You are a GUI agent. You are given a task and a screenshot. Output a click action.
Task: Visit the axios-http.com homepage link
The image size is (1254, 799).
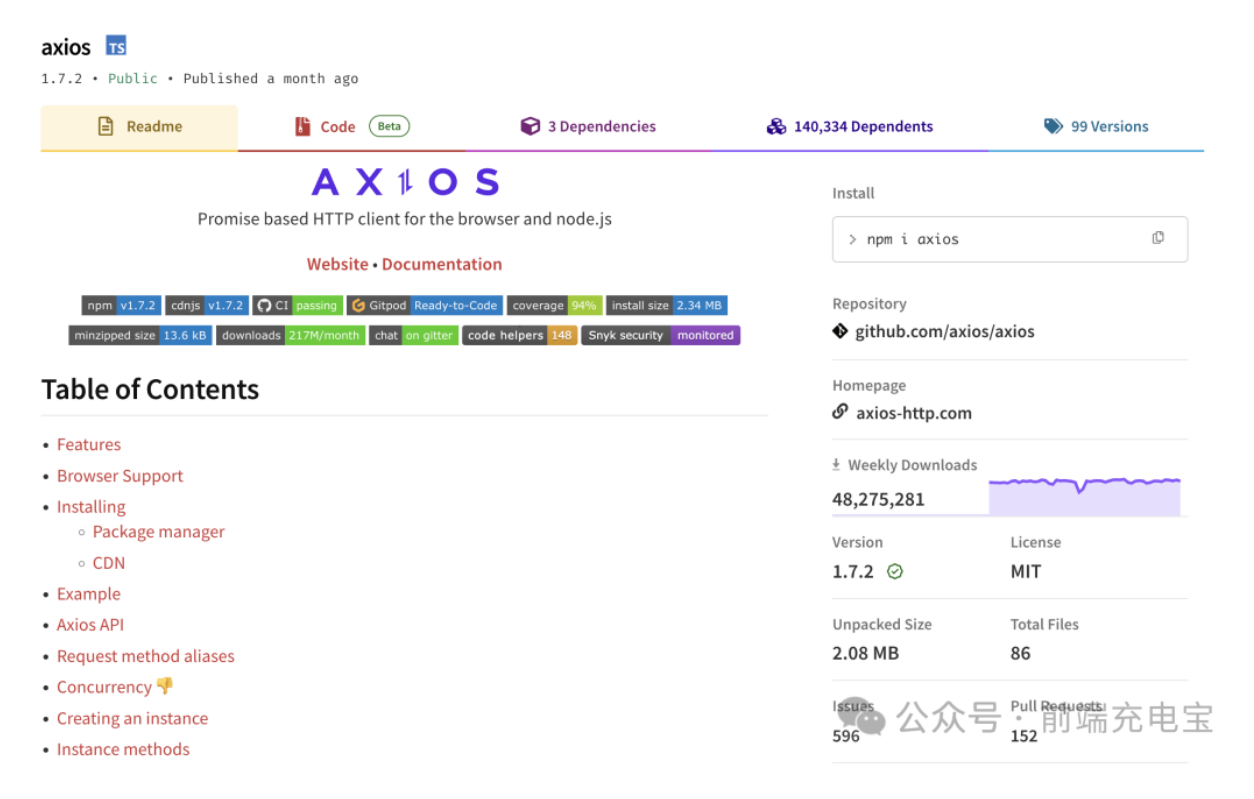pyautogui.click(x=914, y=413)
